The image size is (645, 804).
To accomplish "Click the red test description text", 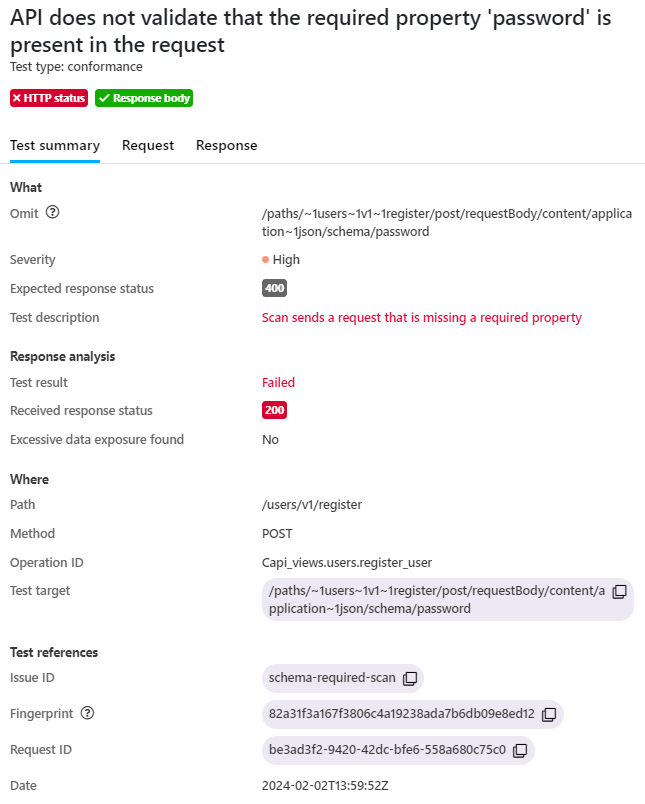I will pos(421,317).
